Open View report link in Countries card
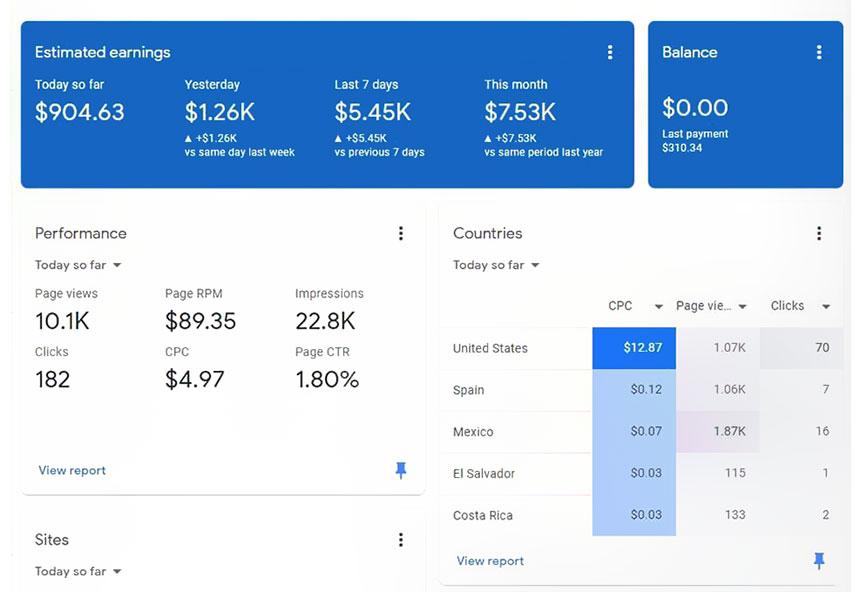 tap(490, 561)
